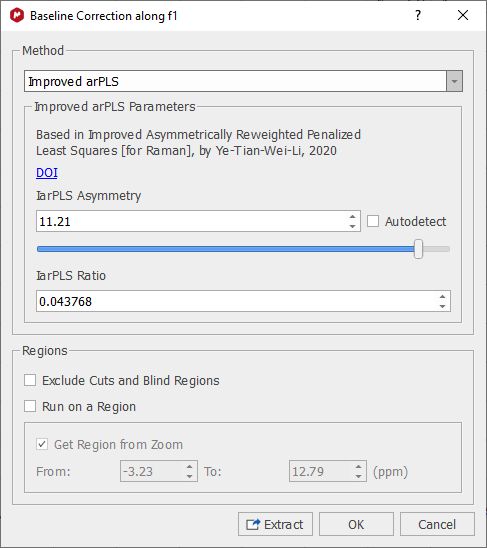Open the Improved arPLS method combo box
This screenshot has height=548, width=487.
[x=243, y=81]
